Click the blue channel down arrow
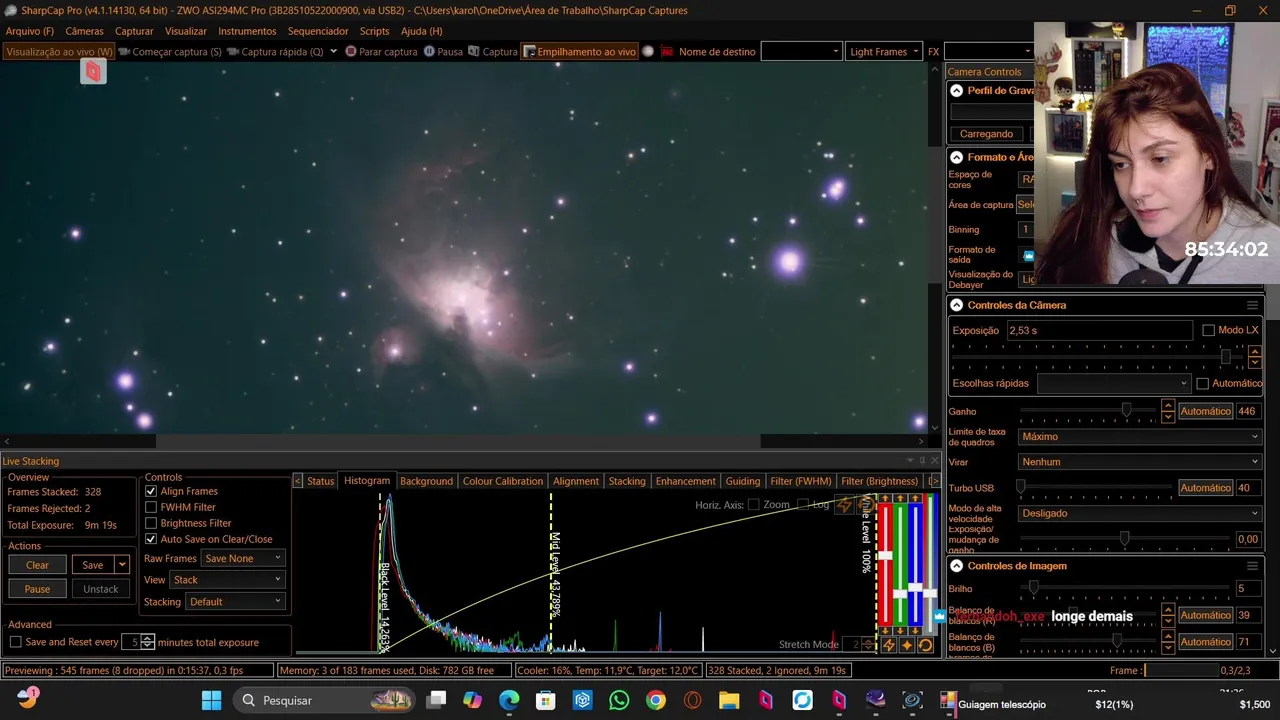 tap(915, 631)
